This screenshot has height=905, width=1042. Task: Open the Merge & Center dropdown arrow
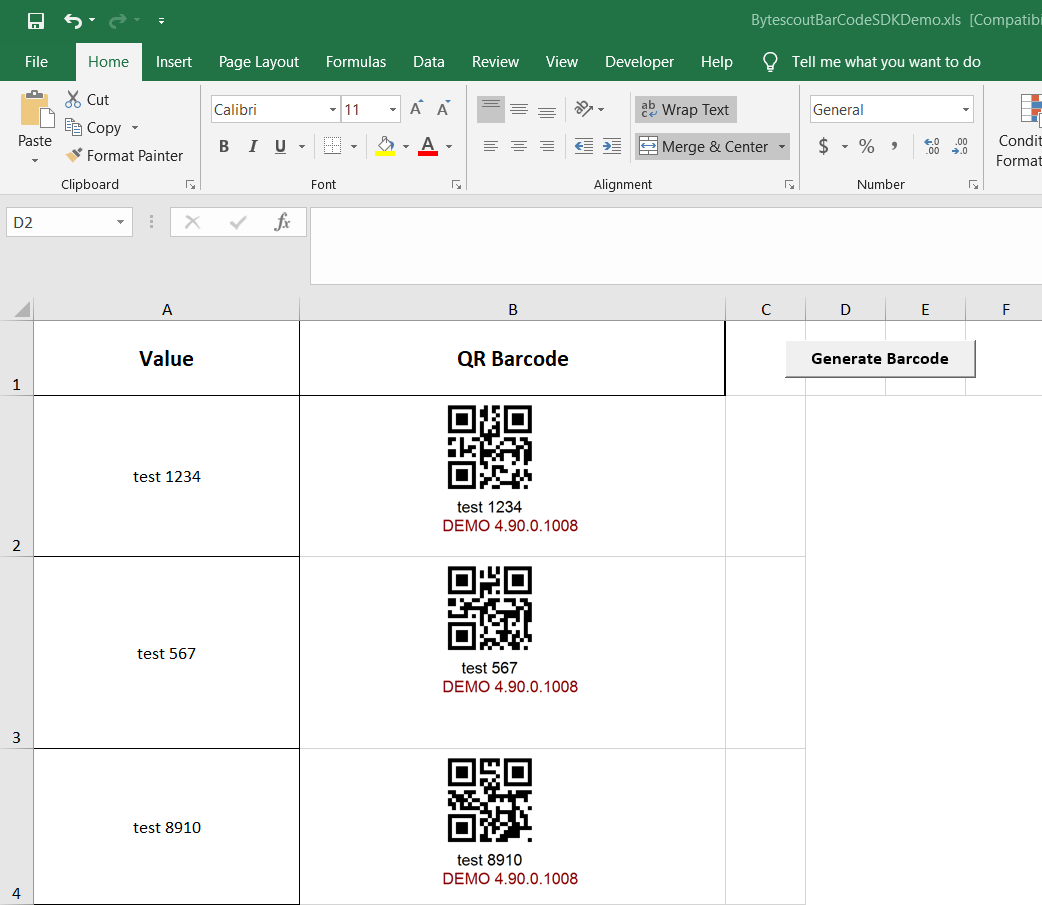(x=781, y=147)
